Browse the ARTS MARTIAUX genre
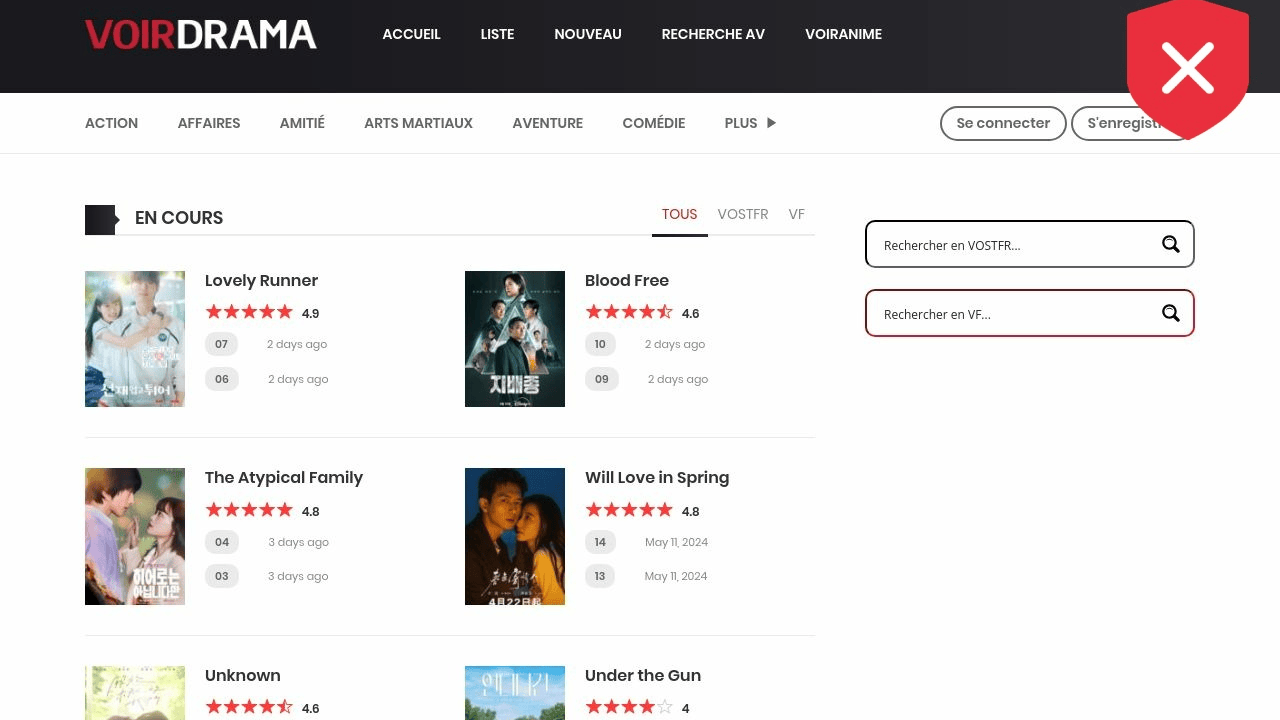 [418, 123]
